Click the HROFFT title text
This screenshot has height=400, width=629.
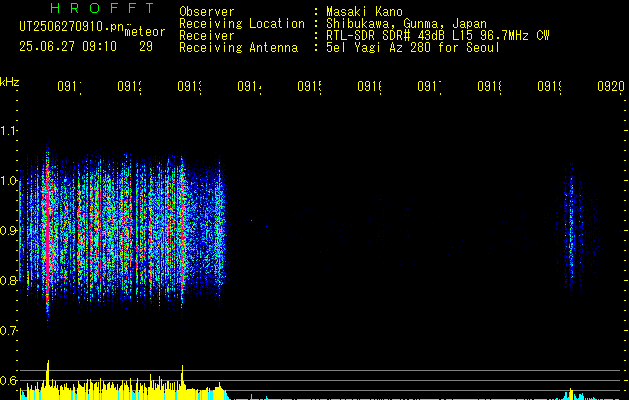(103, 8)
